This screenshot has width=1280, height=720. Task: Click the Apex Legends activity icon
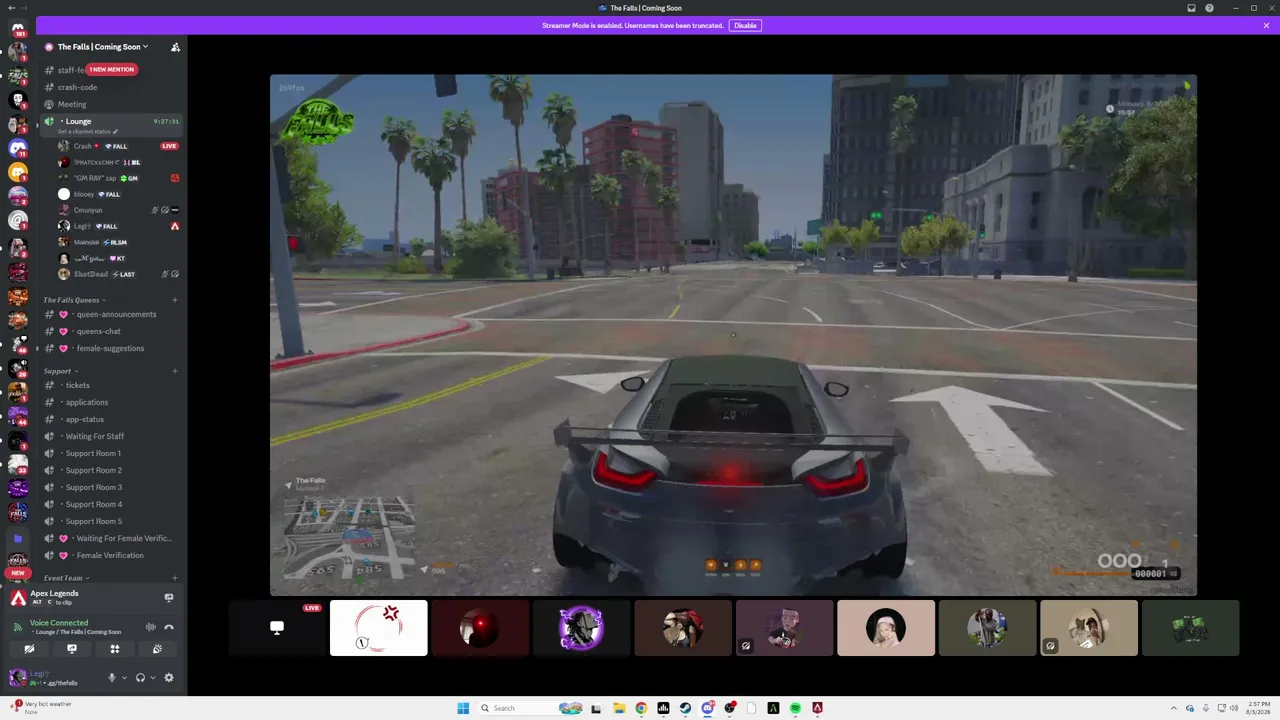click(x=18, y=598)
